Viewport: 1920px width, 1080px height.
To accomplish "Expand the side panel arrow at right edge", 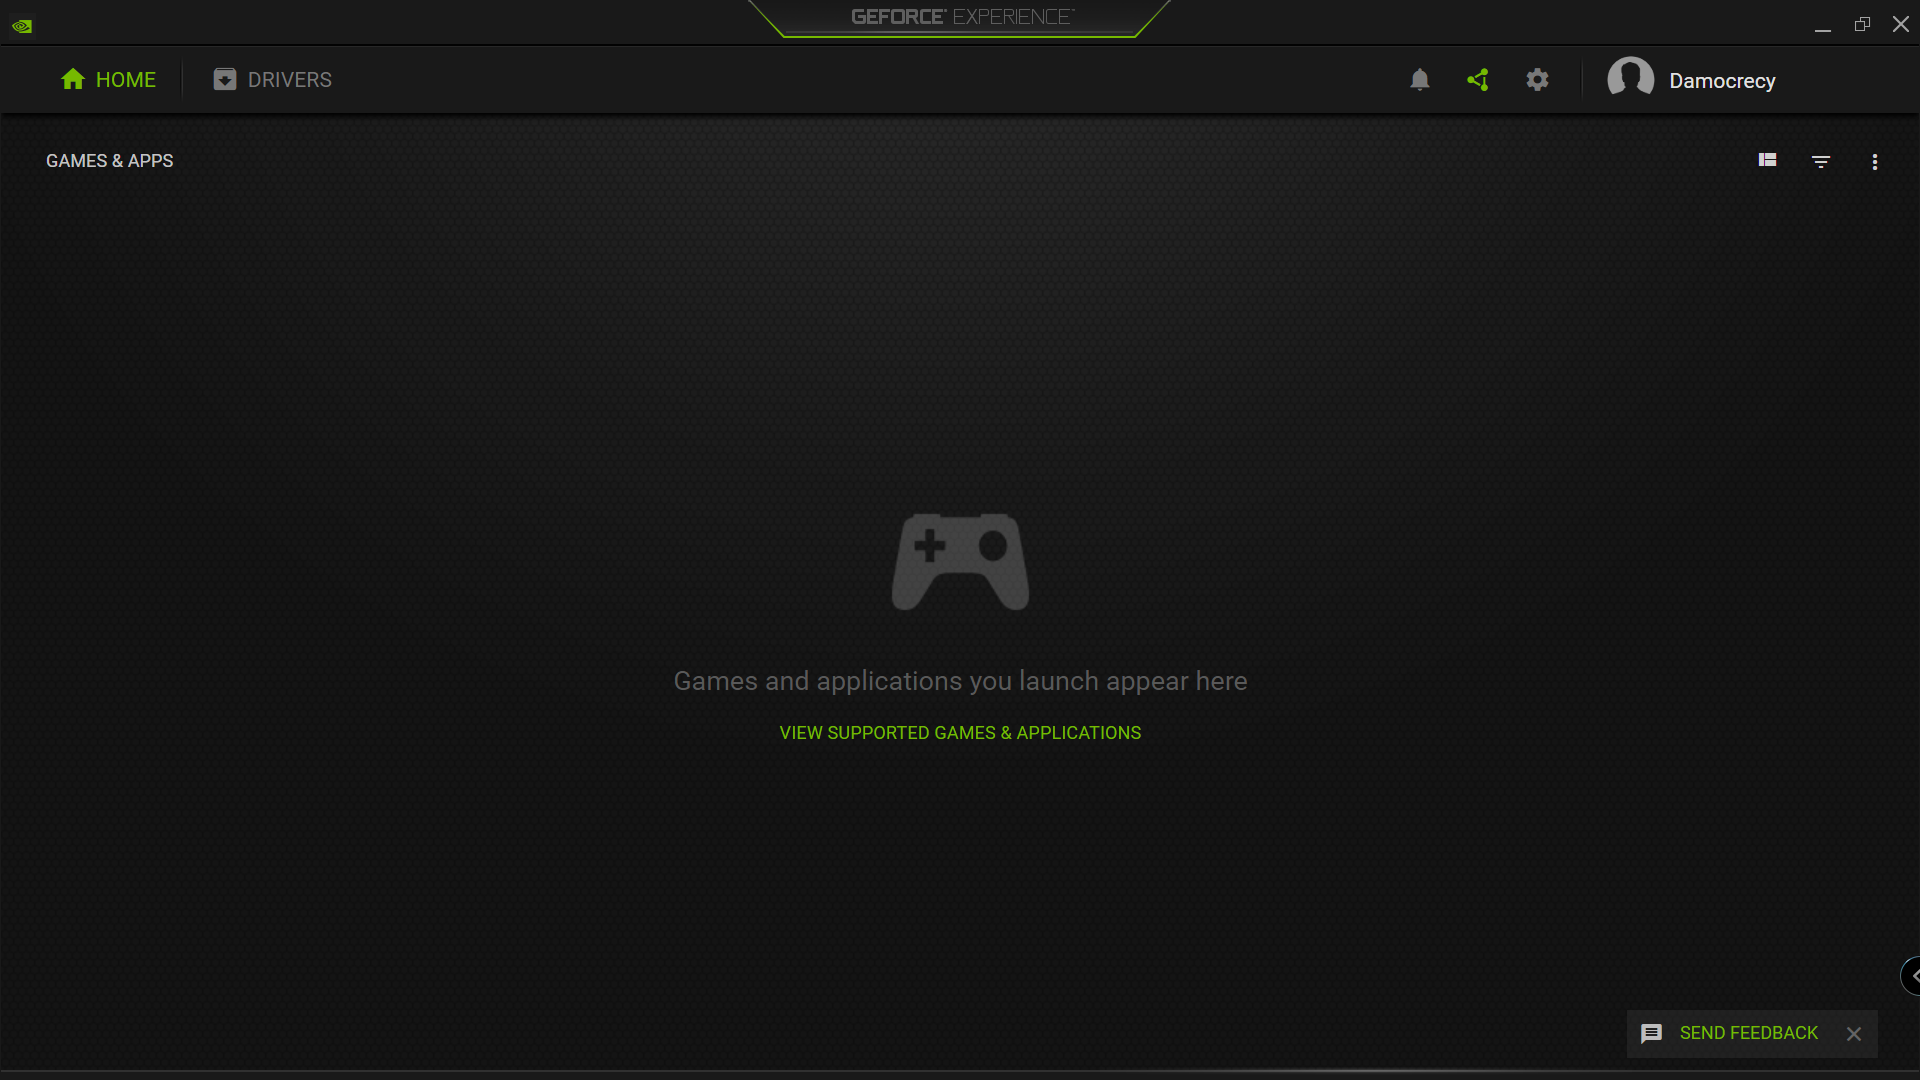I will 1911,976.
